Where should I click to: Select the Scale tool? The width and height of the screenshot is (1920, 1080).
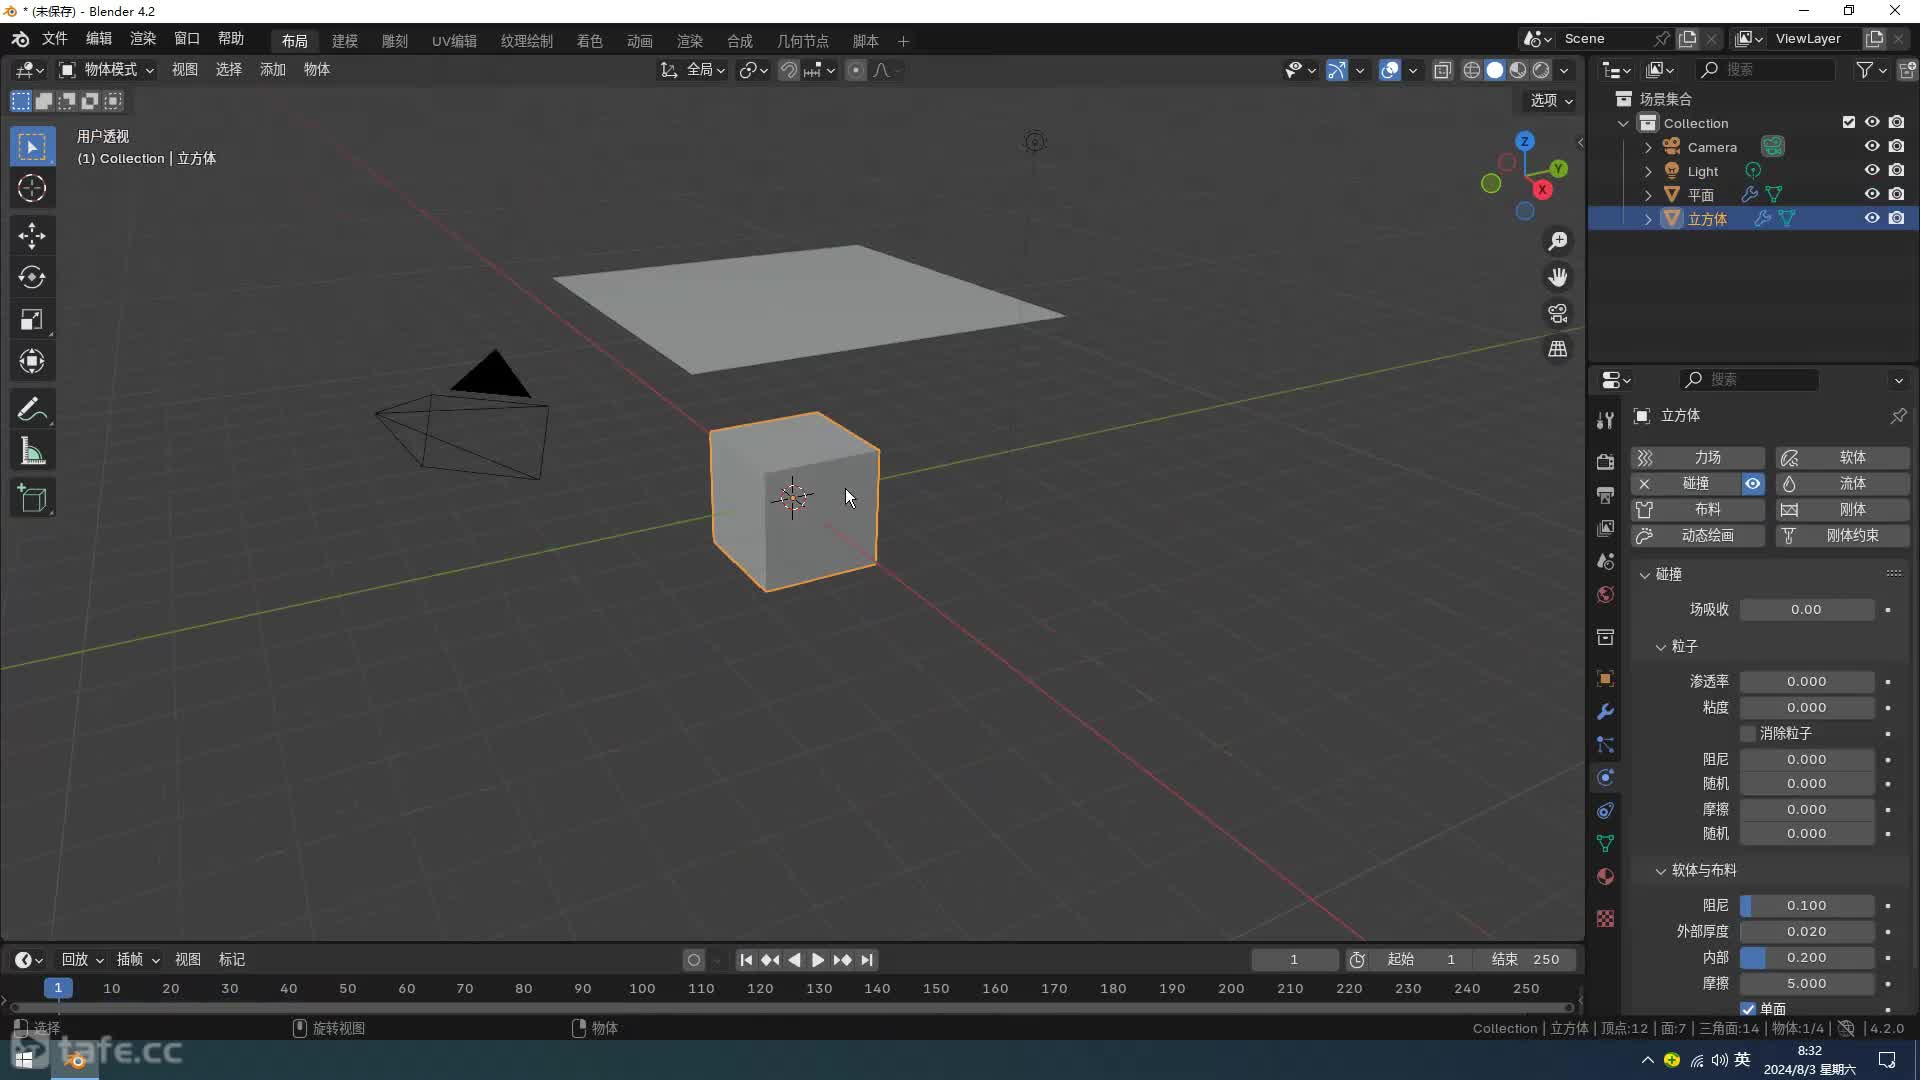point(32,320)
